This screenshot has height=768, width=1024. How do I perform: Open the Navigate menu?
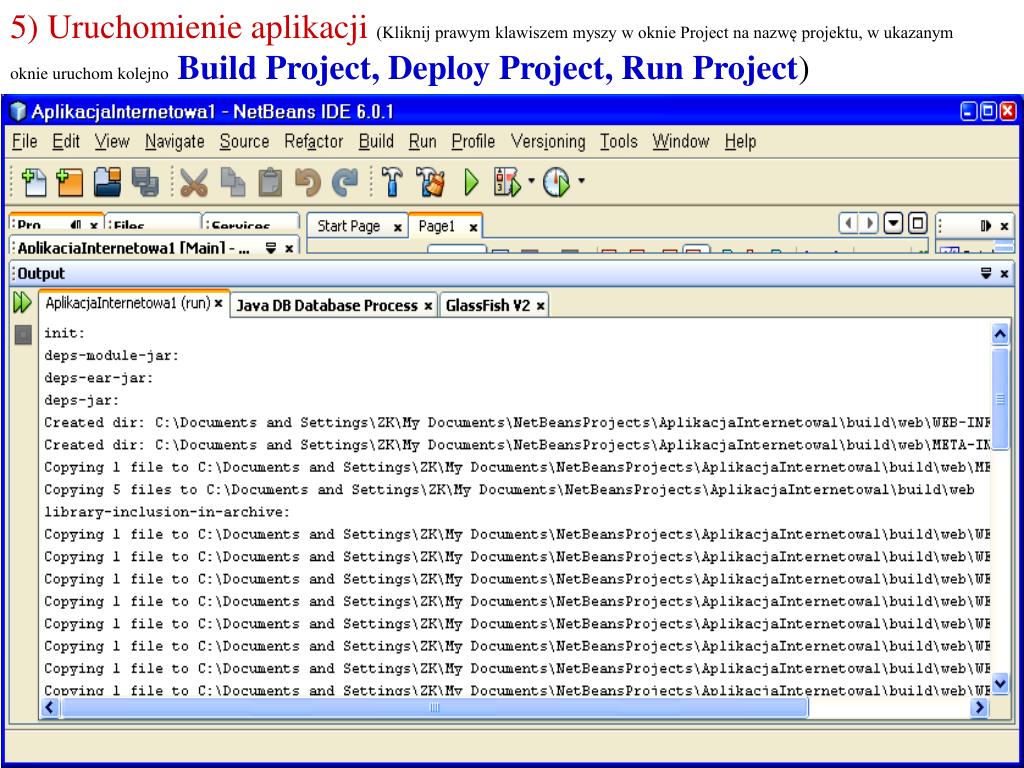click(x=174, y=142)
